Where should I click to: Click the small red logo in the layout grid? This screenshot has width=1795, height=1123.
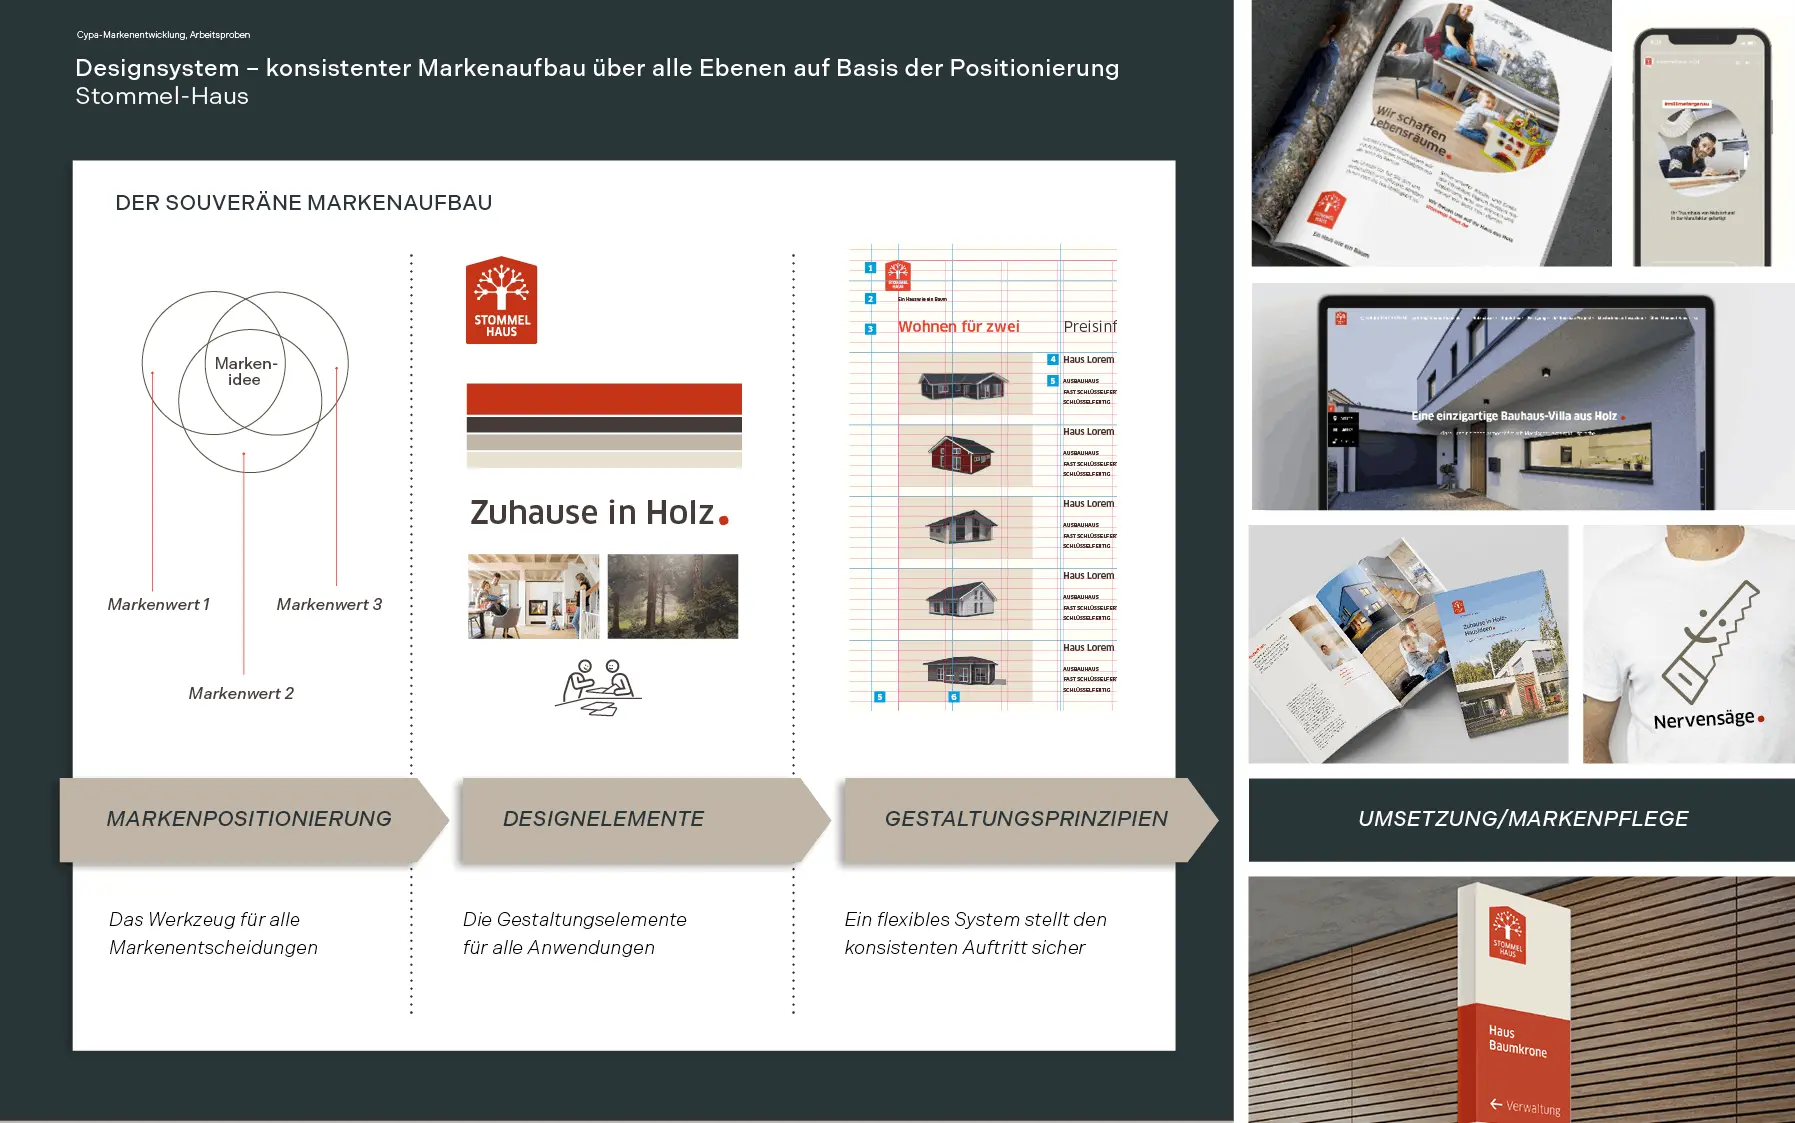tap(898, 276)
